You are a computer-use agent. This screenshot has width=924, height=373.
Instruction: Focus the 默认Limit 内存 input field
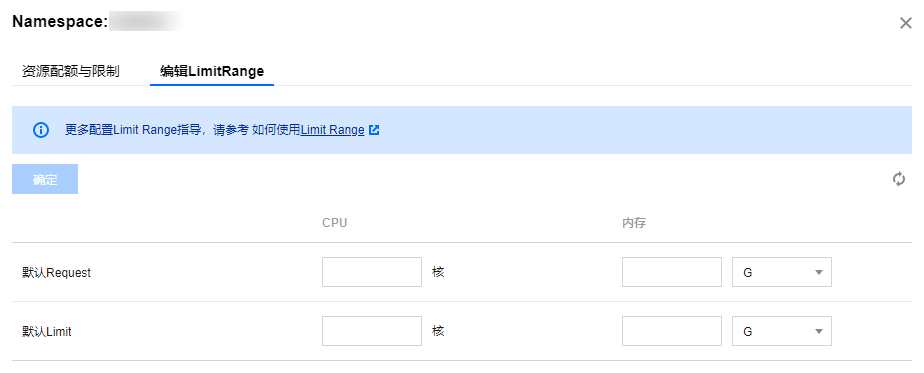tap(672, 331)
